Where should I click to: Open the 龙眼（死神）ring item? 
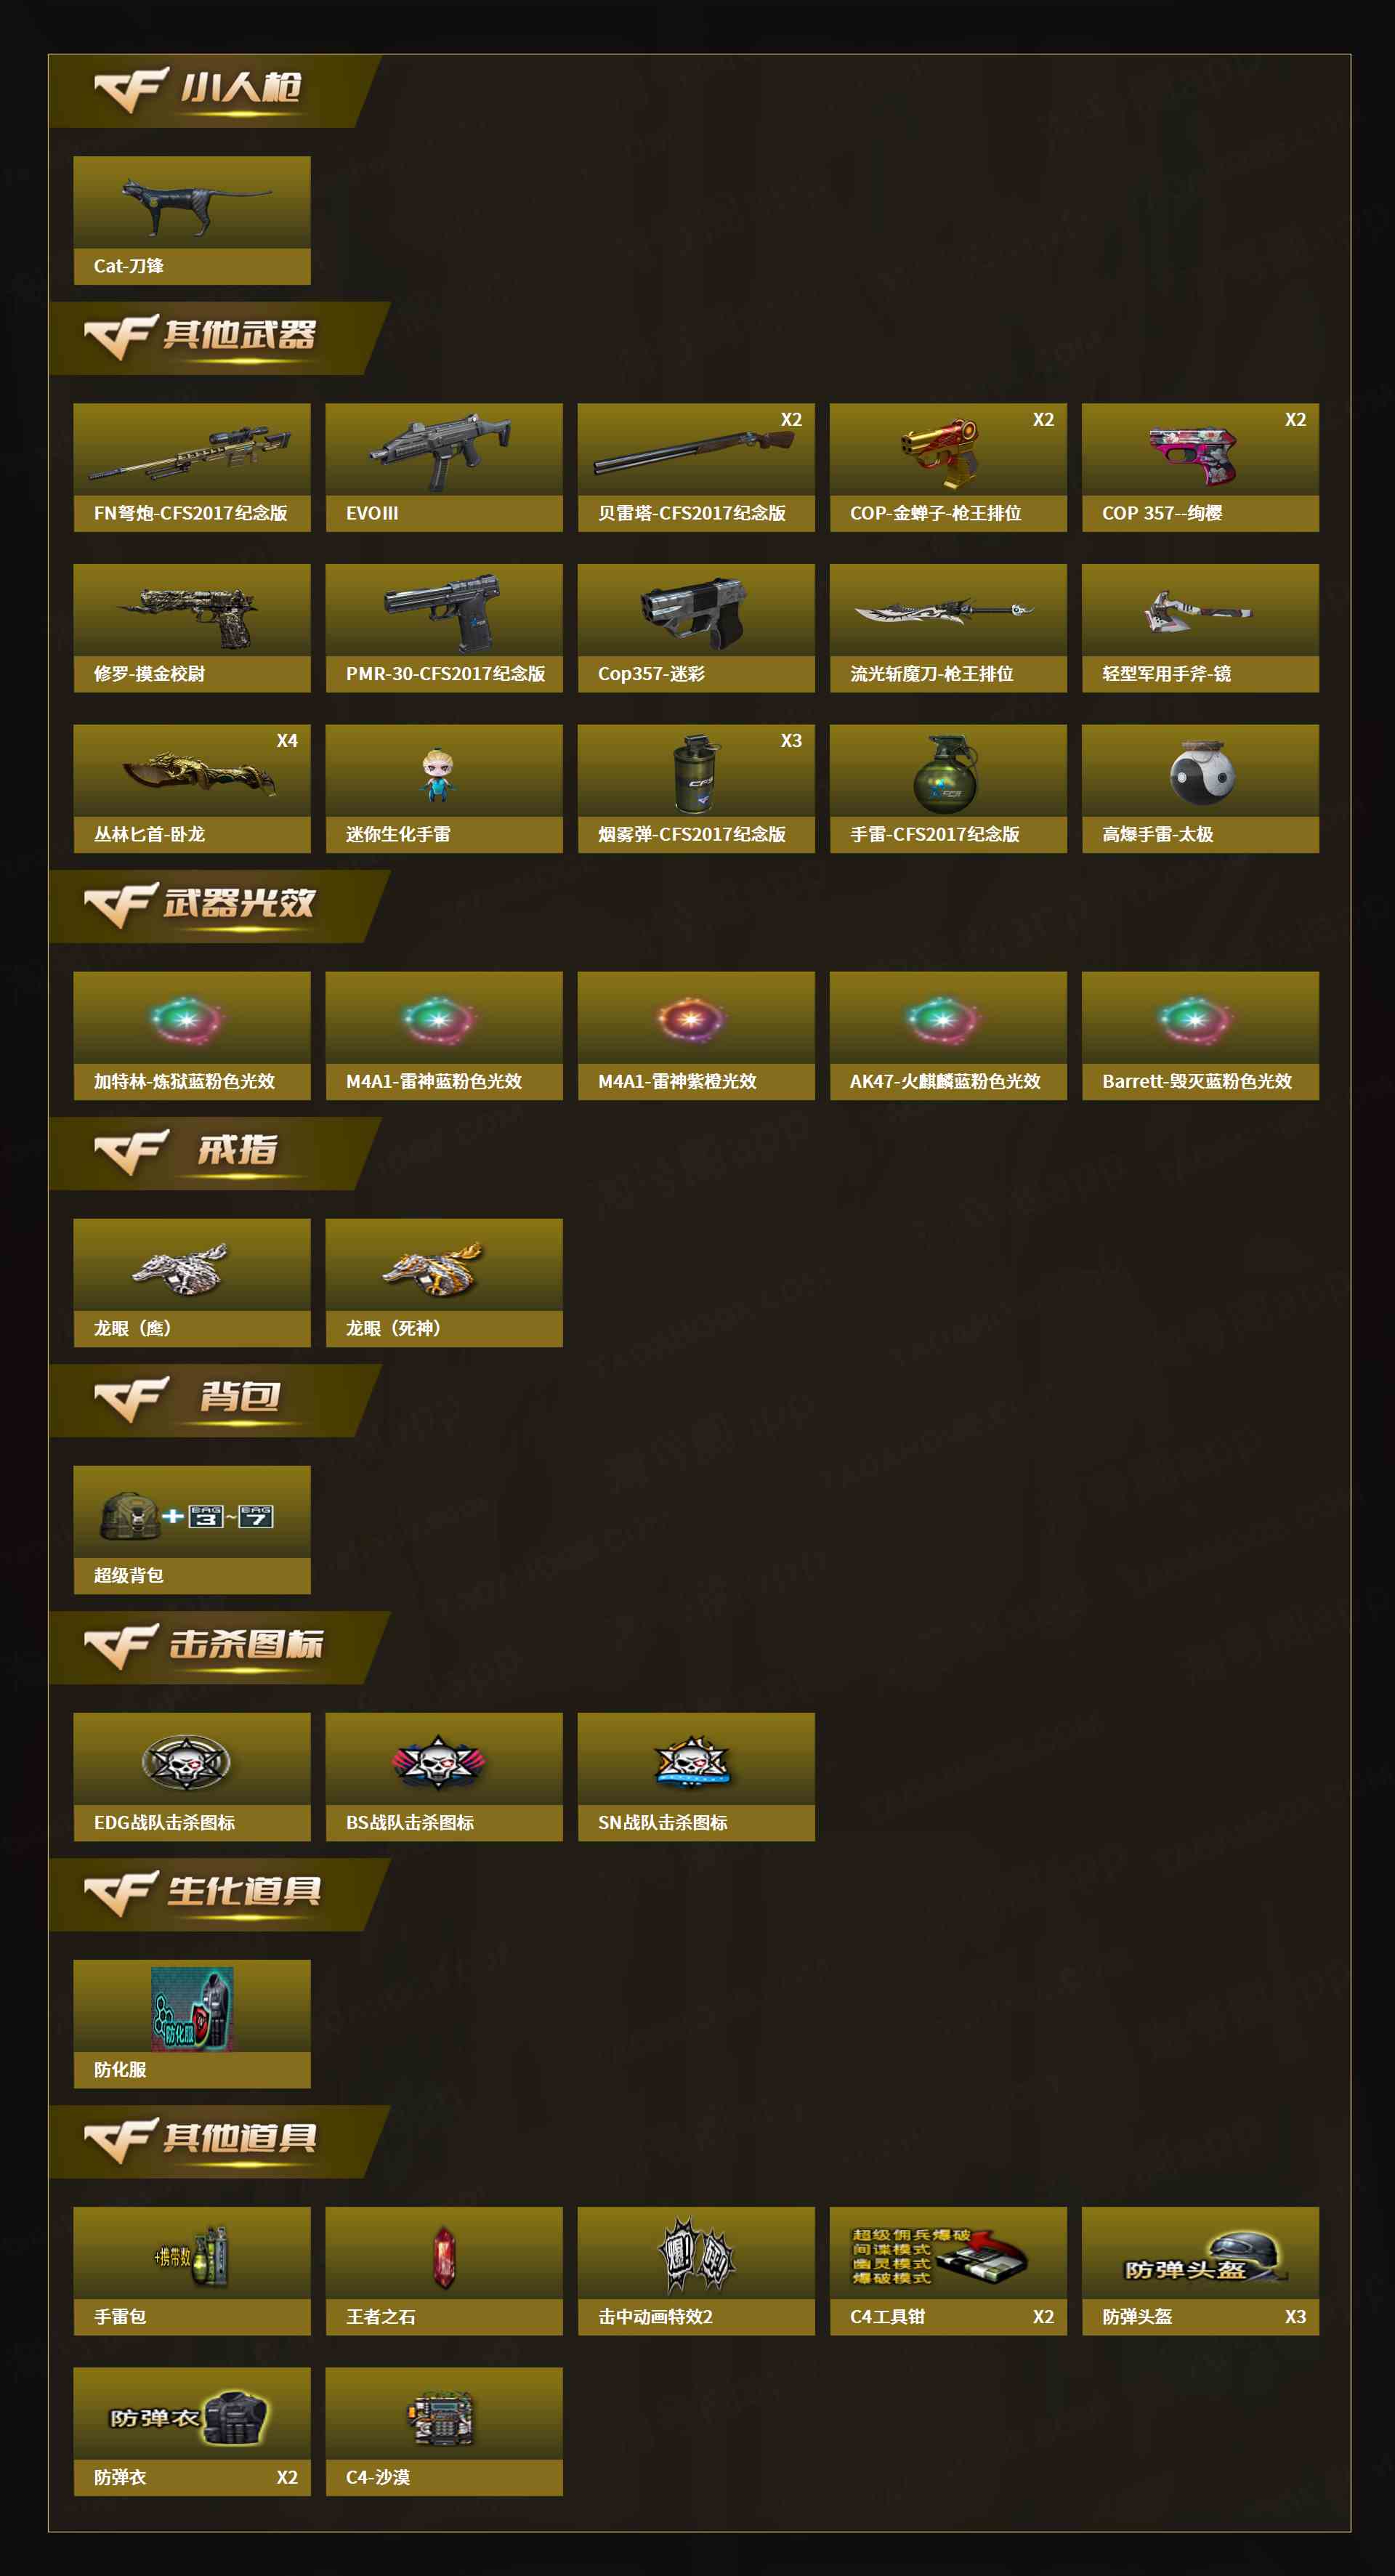444,1283
